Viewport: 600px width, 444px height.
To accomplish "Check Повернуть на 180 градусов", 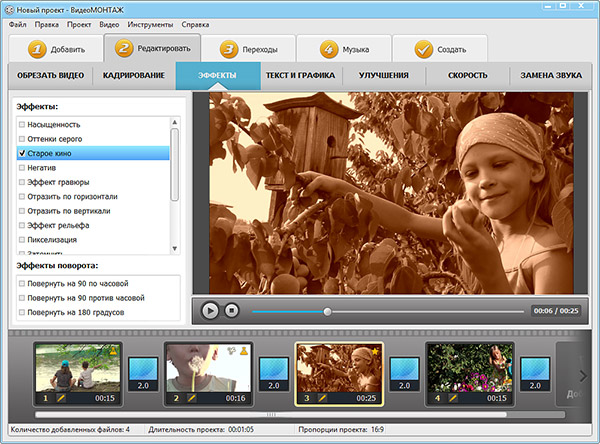I will [22, 312].
